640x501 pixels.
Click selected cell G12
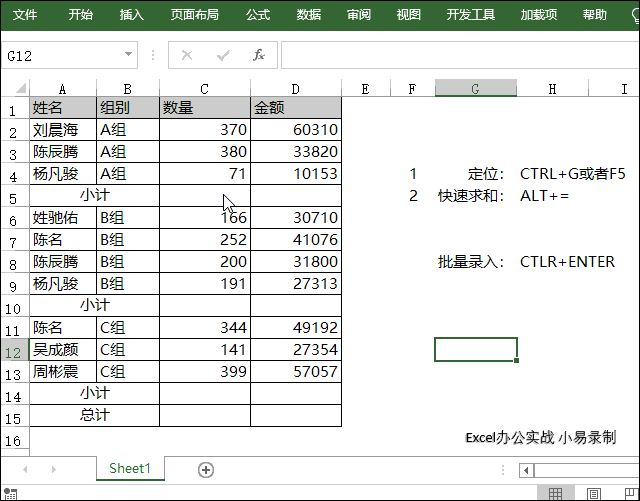click(476, 350)
